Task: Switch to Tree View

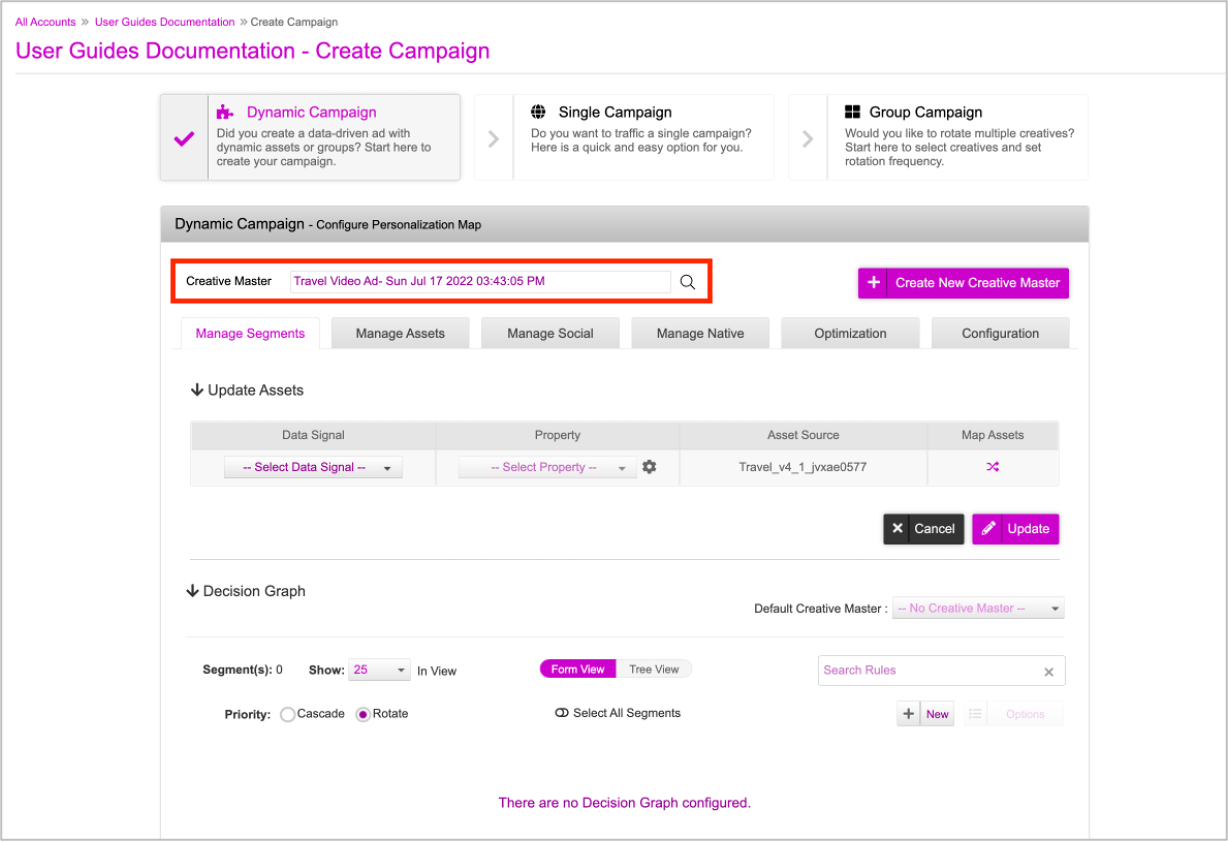Action: click(654, 669)
